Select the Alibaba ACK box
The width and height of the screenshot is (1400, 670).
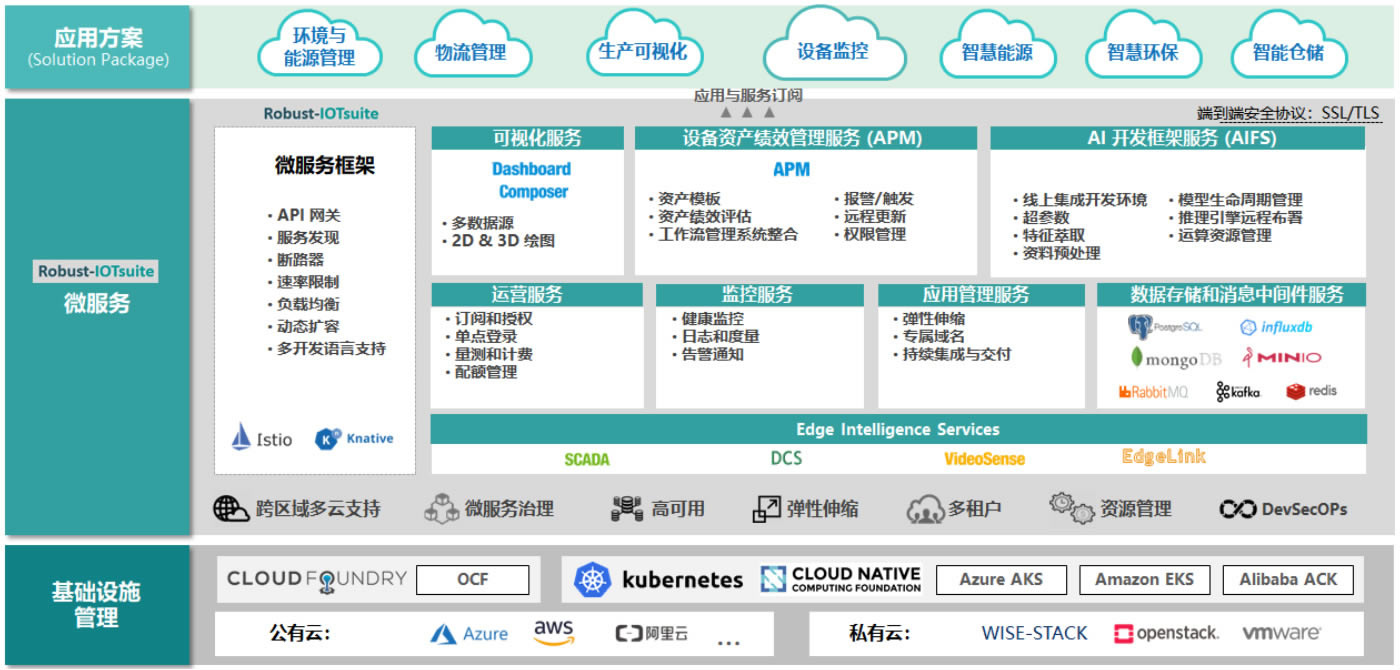[x=1289, y=579]
